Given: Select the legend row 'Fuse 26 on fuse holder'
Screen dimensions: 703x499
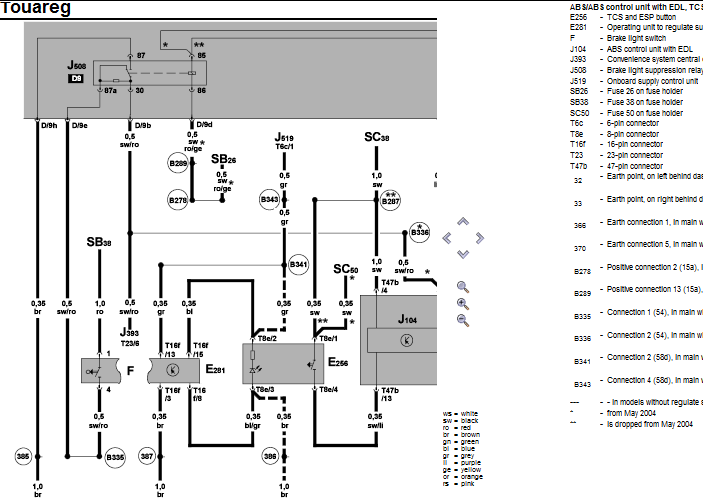Looking at the screenshot, I should point(626,91).
